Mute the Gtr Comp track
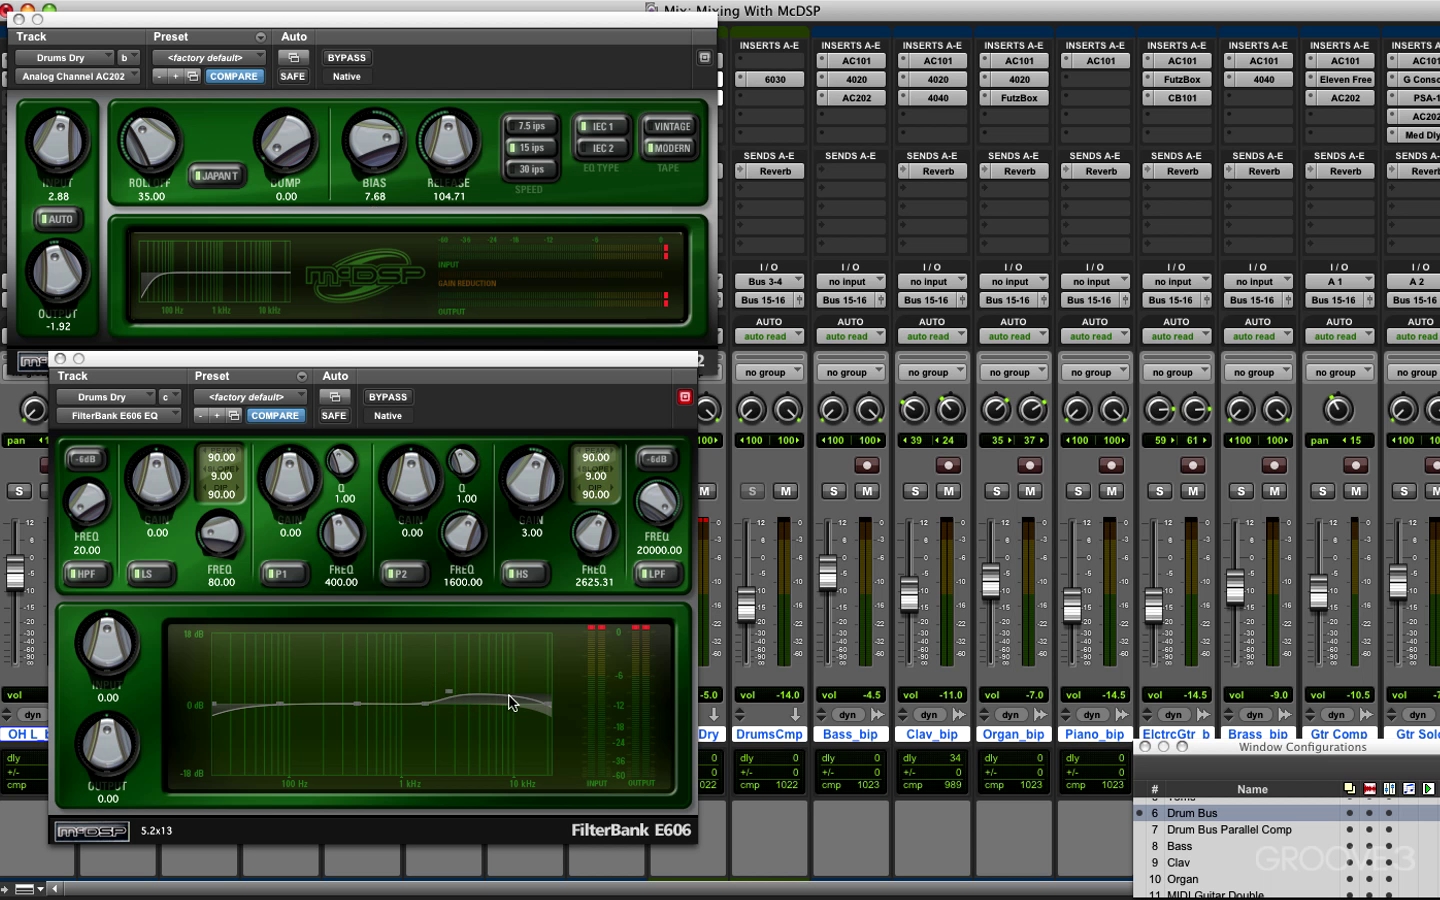The width and height of the screenshot is (1440, 900). point(1356,491)
